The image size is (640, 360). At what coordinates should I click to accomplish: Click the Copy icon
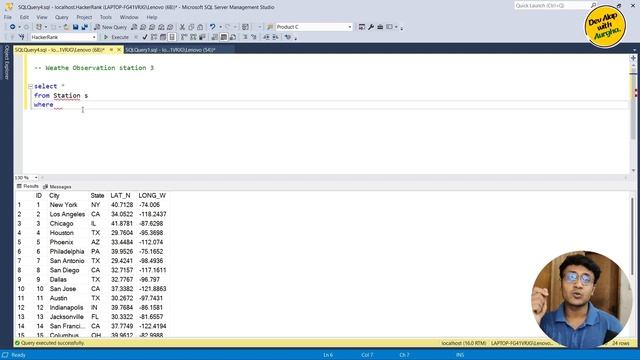tap(191, 27)
